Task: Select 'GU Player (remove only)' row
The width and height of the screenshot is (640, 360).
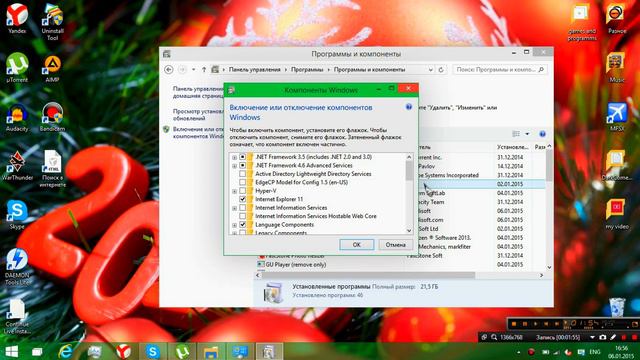Action: [296, 264]
